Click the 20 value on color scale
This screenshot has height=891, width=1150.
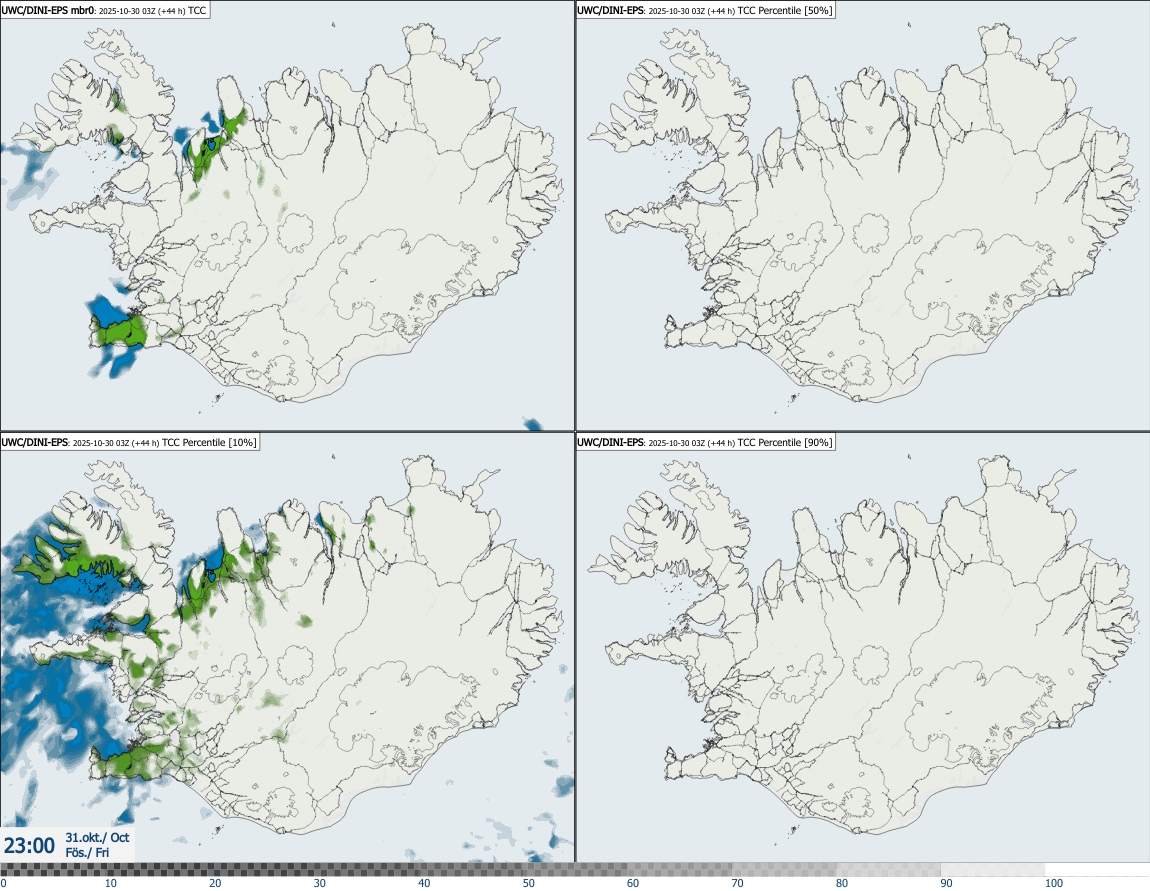[215, 883]
